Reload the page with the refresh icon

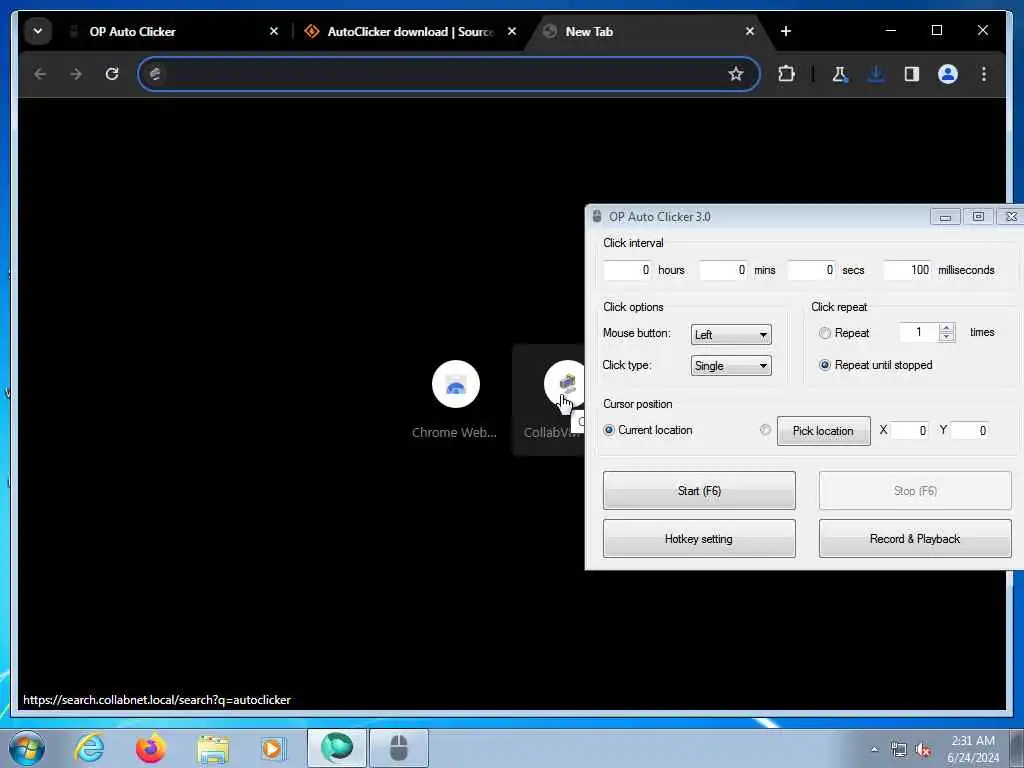112,74
